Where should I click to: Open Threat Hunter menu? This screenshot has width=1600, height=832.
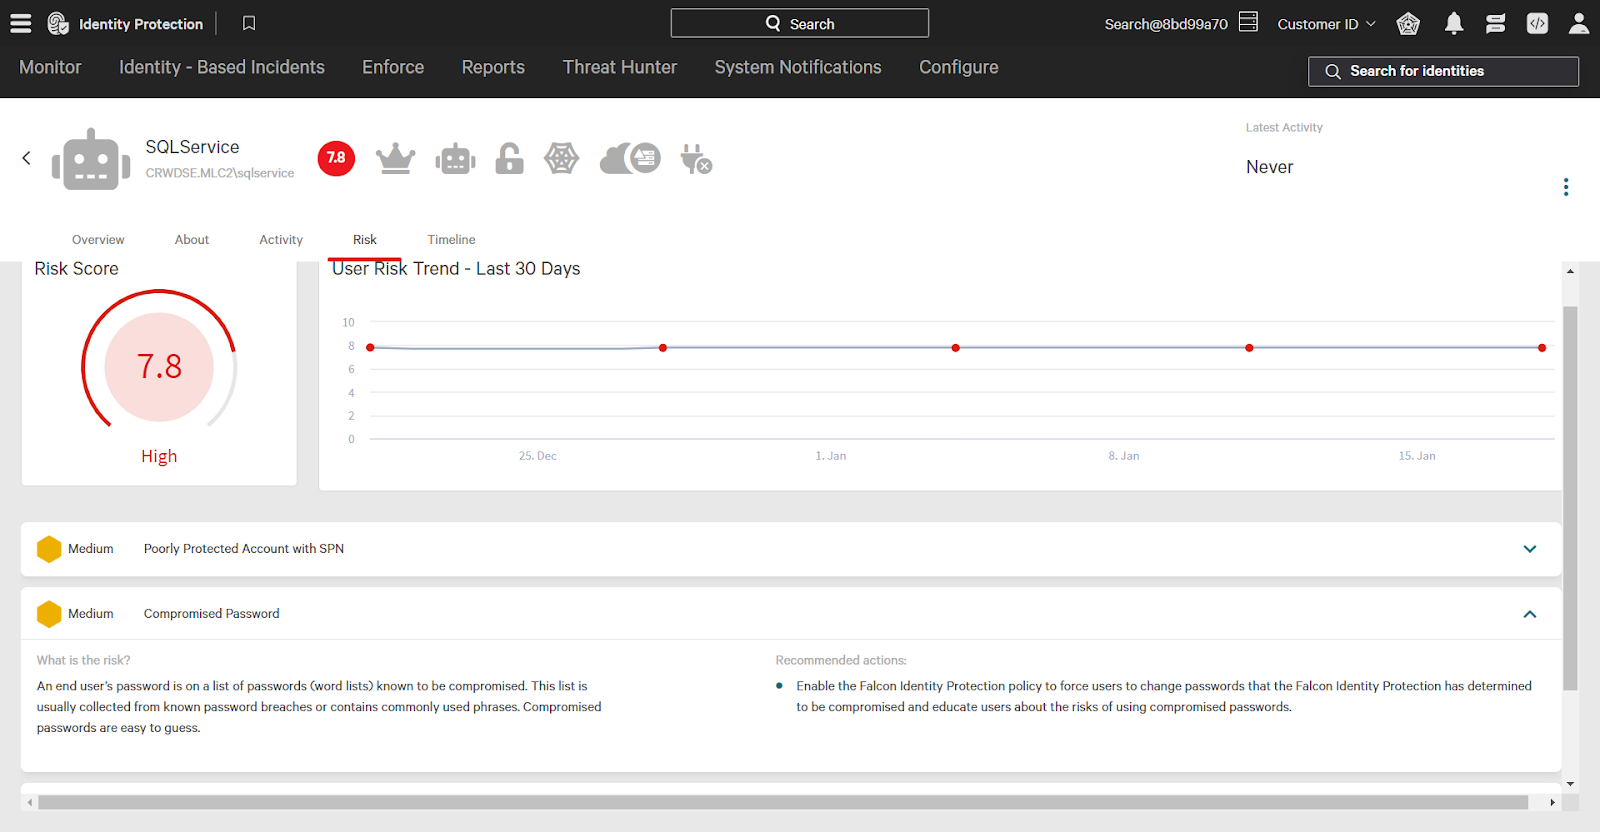[x=620, y=67]
